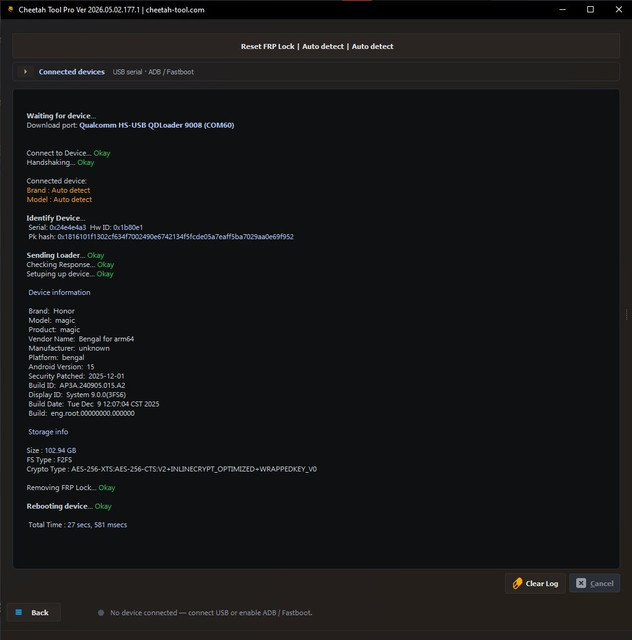Click the Cancel X icon
Image resolution: width=632 pixels, height=640 pixels.
click(x=581, y=583)
